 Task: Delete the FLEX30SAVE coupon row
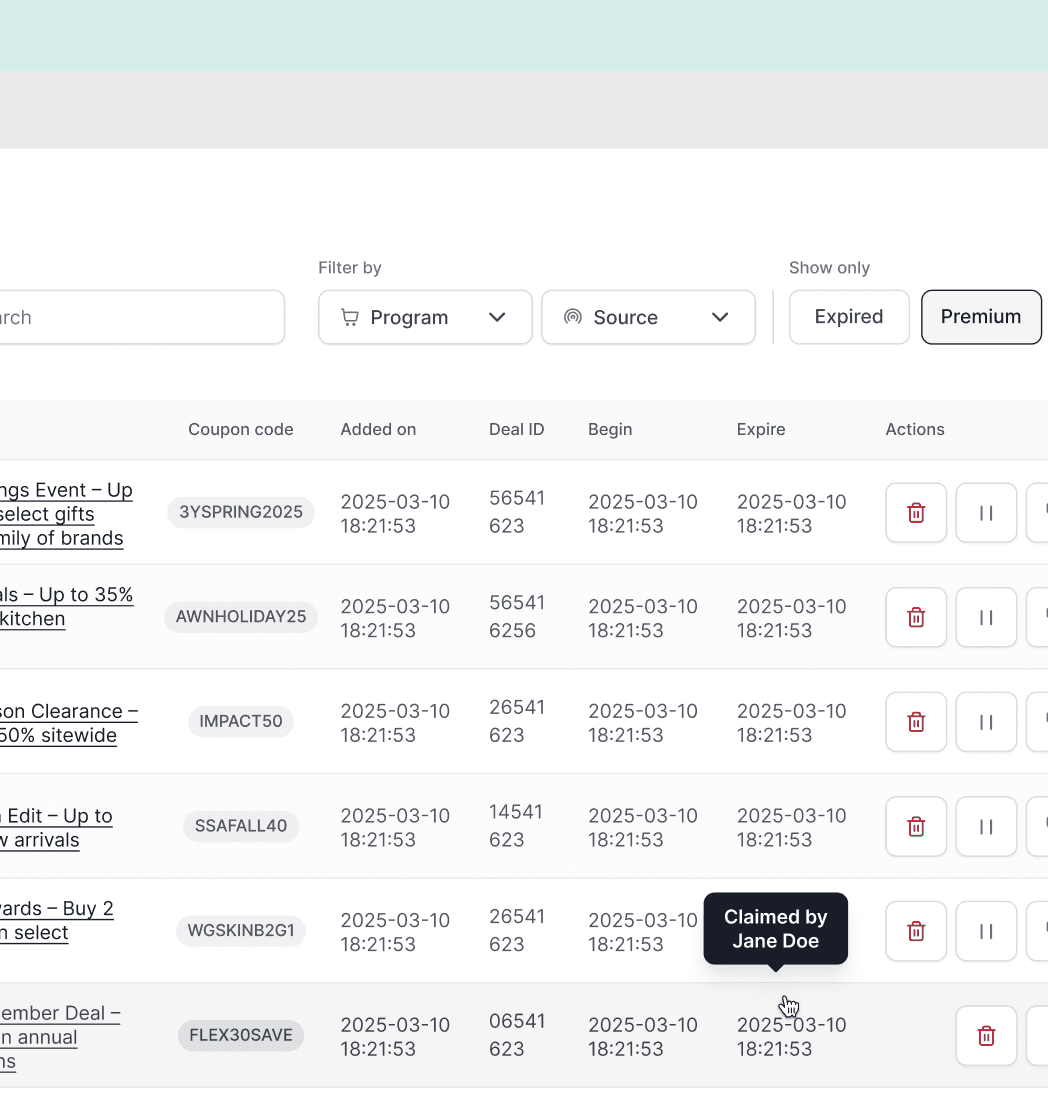[x=986, y=1036]
